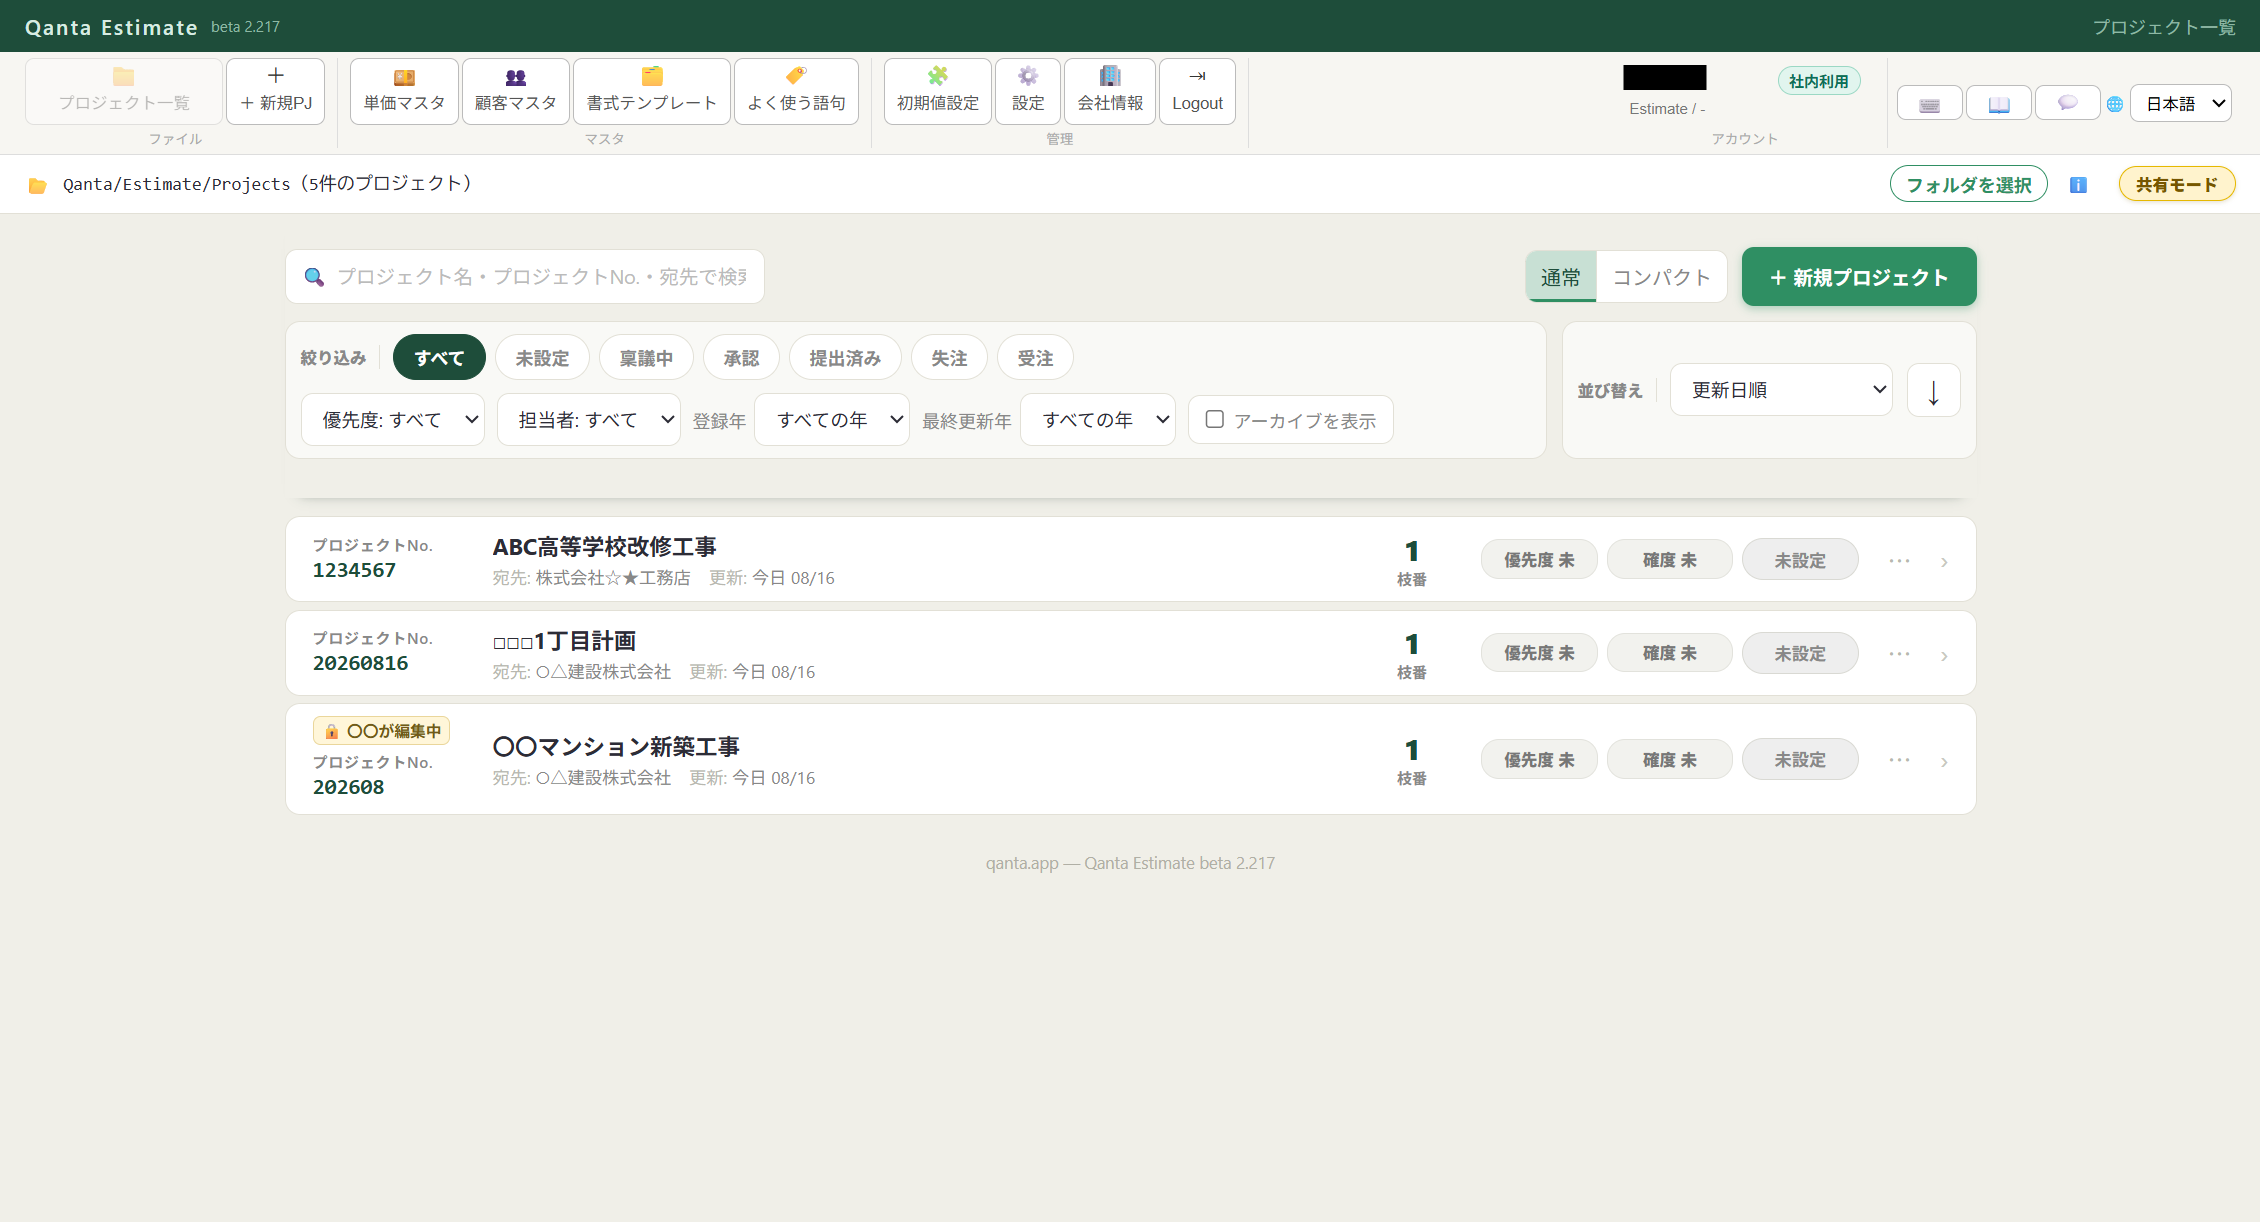This screenshot has width=2260, height=1222.
Task: Expand the □□□1丁目計画 row chevron
Action: pos(1944,656)
